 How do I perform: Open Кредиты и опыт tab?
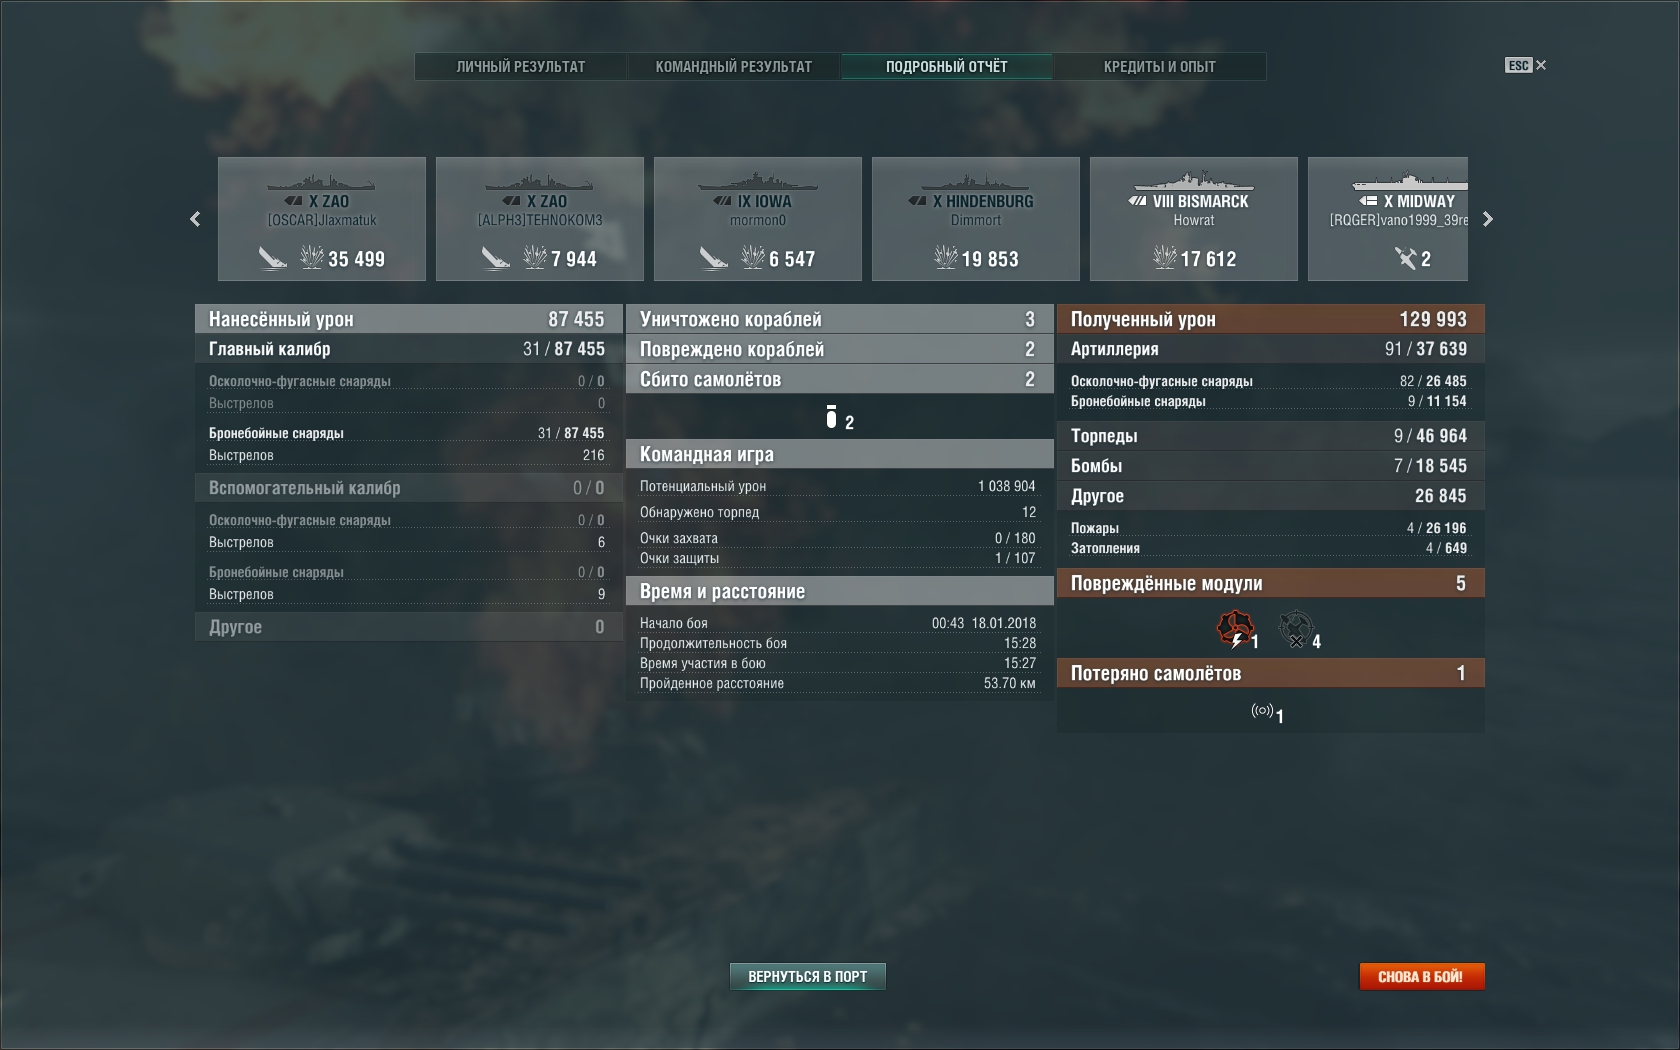coord(1160,67)
